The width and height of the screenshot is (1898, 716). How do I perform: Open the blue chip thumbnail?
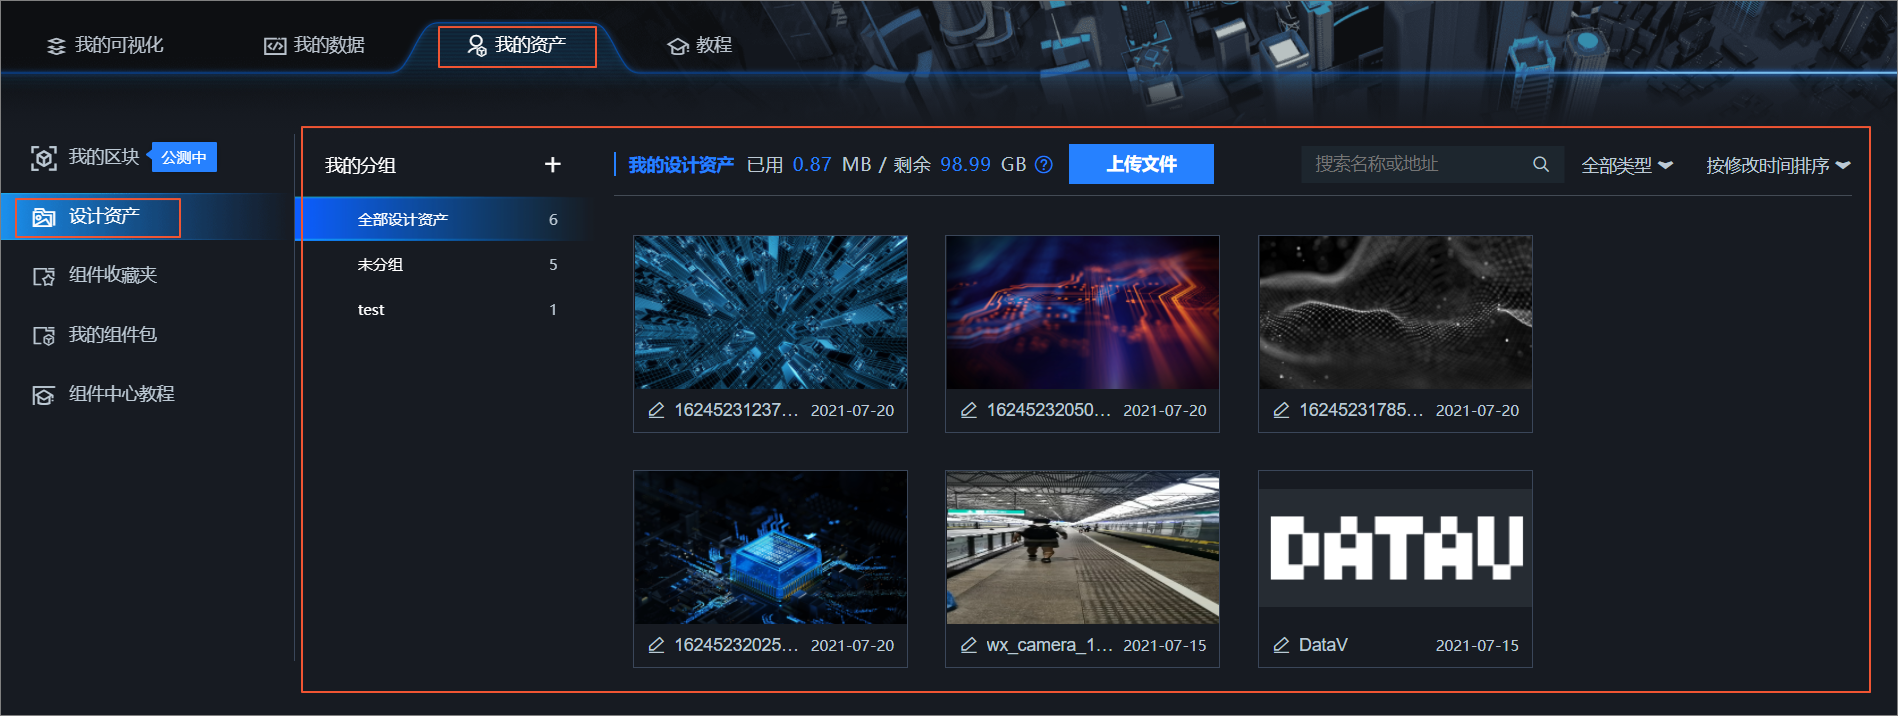[771, 548]
